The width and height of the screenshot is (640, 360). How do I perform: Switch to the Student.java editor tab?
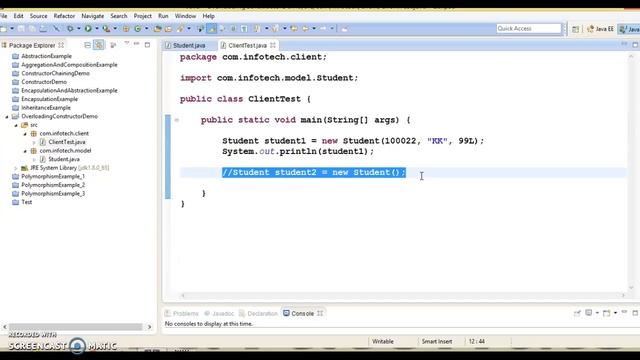click(x=189, y=45)
